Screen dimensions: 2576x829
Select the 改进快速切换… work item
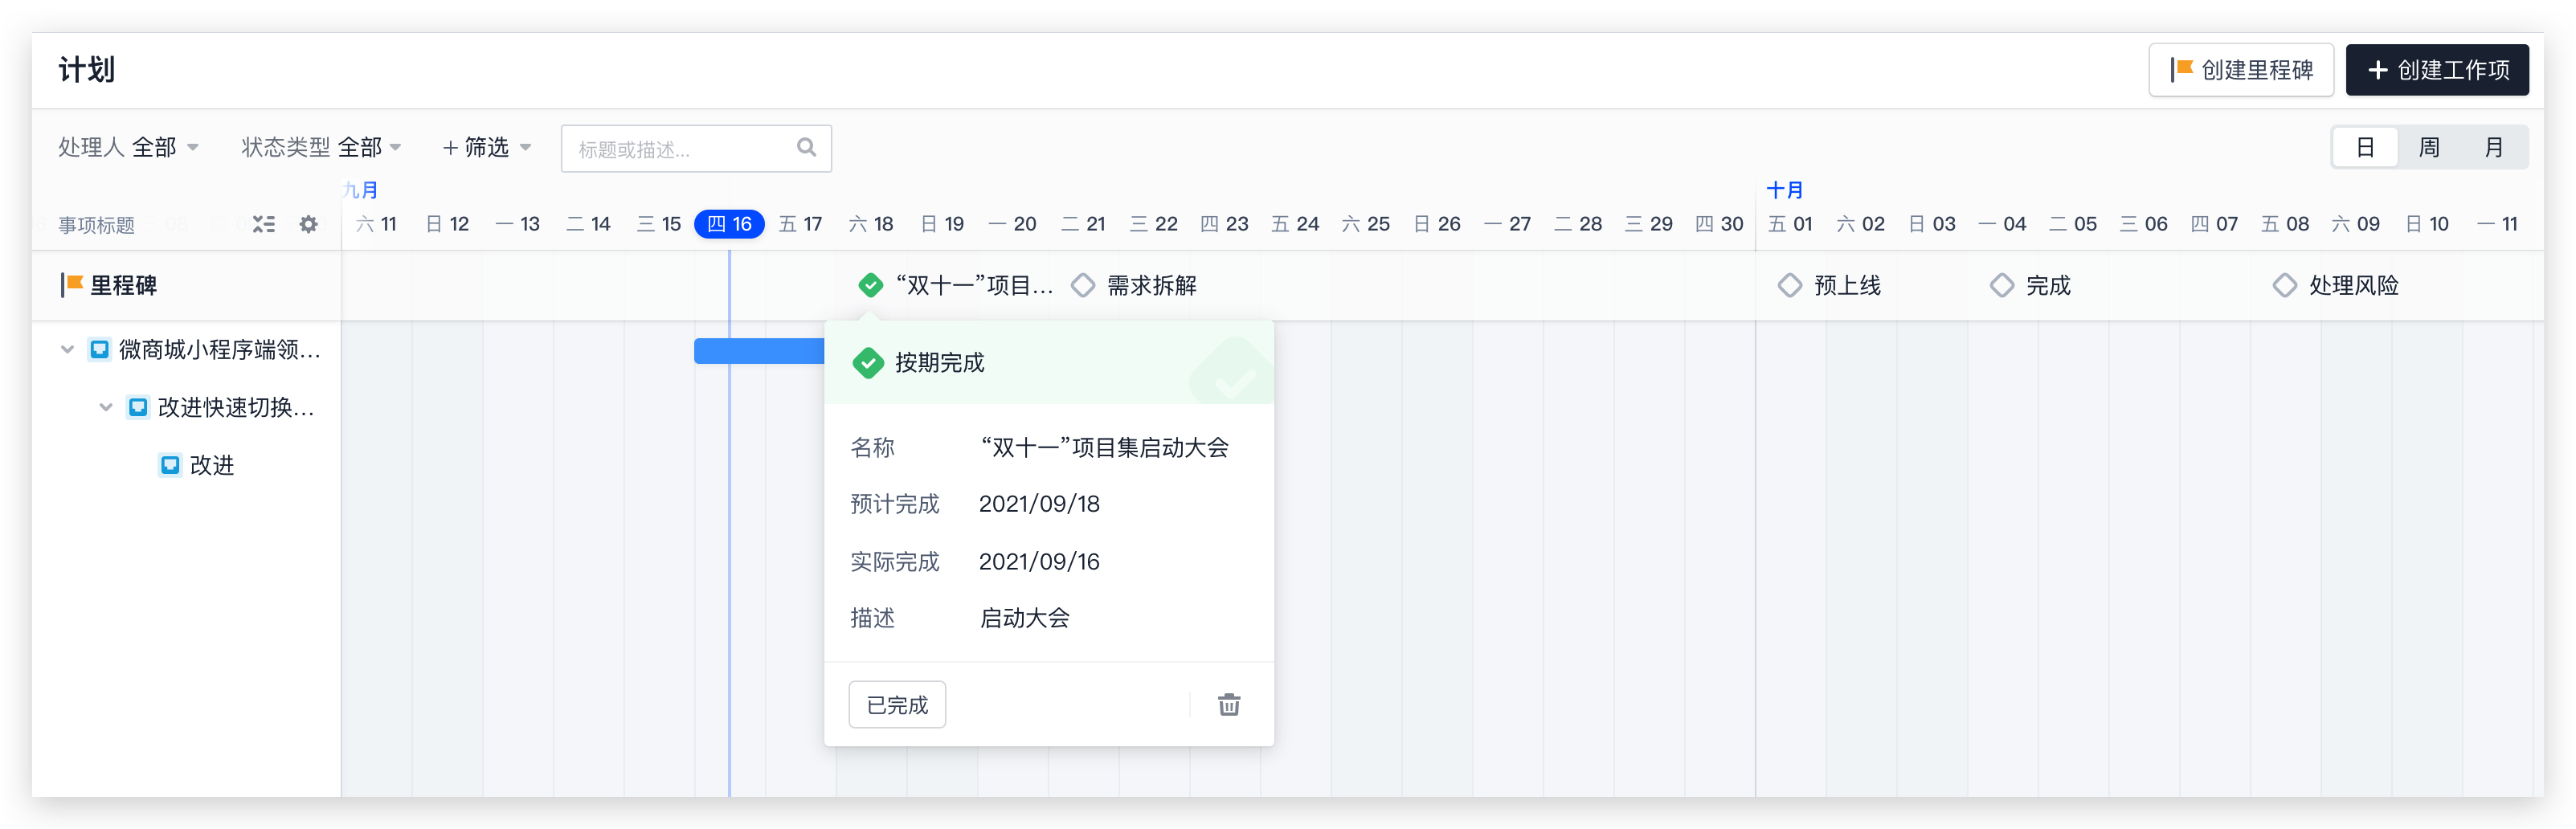236,407
